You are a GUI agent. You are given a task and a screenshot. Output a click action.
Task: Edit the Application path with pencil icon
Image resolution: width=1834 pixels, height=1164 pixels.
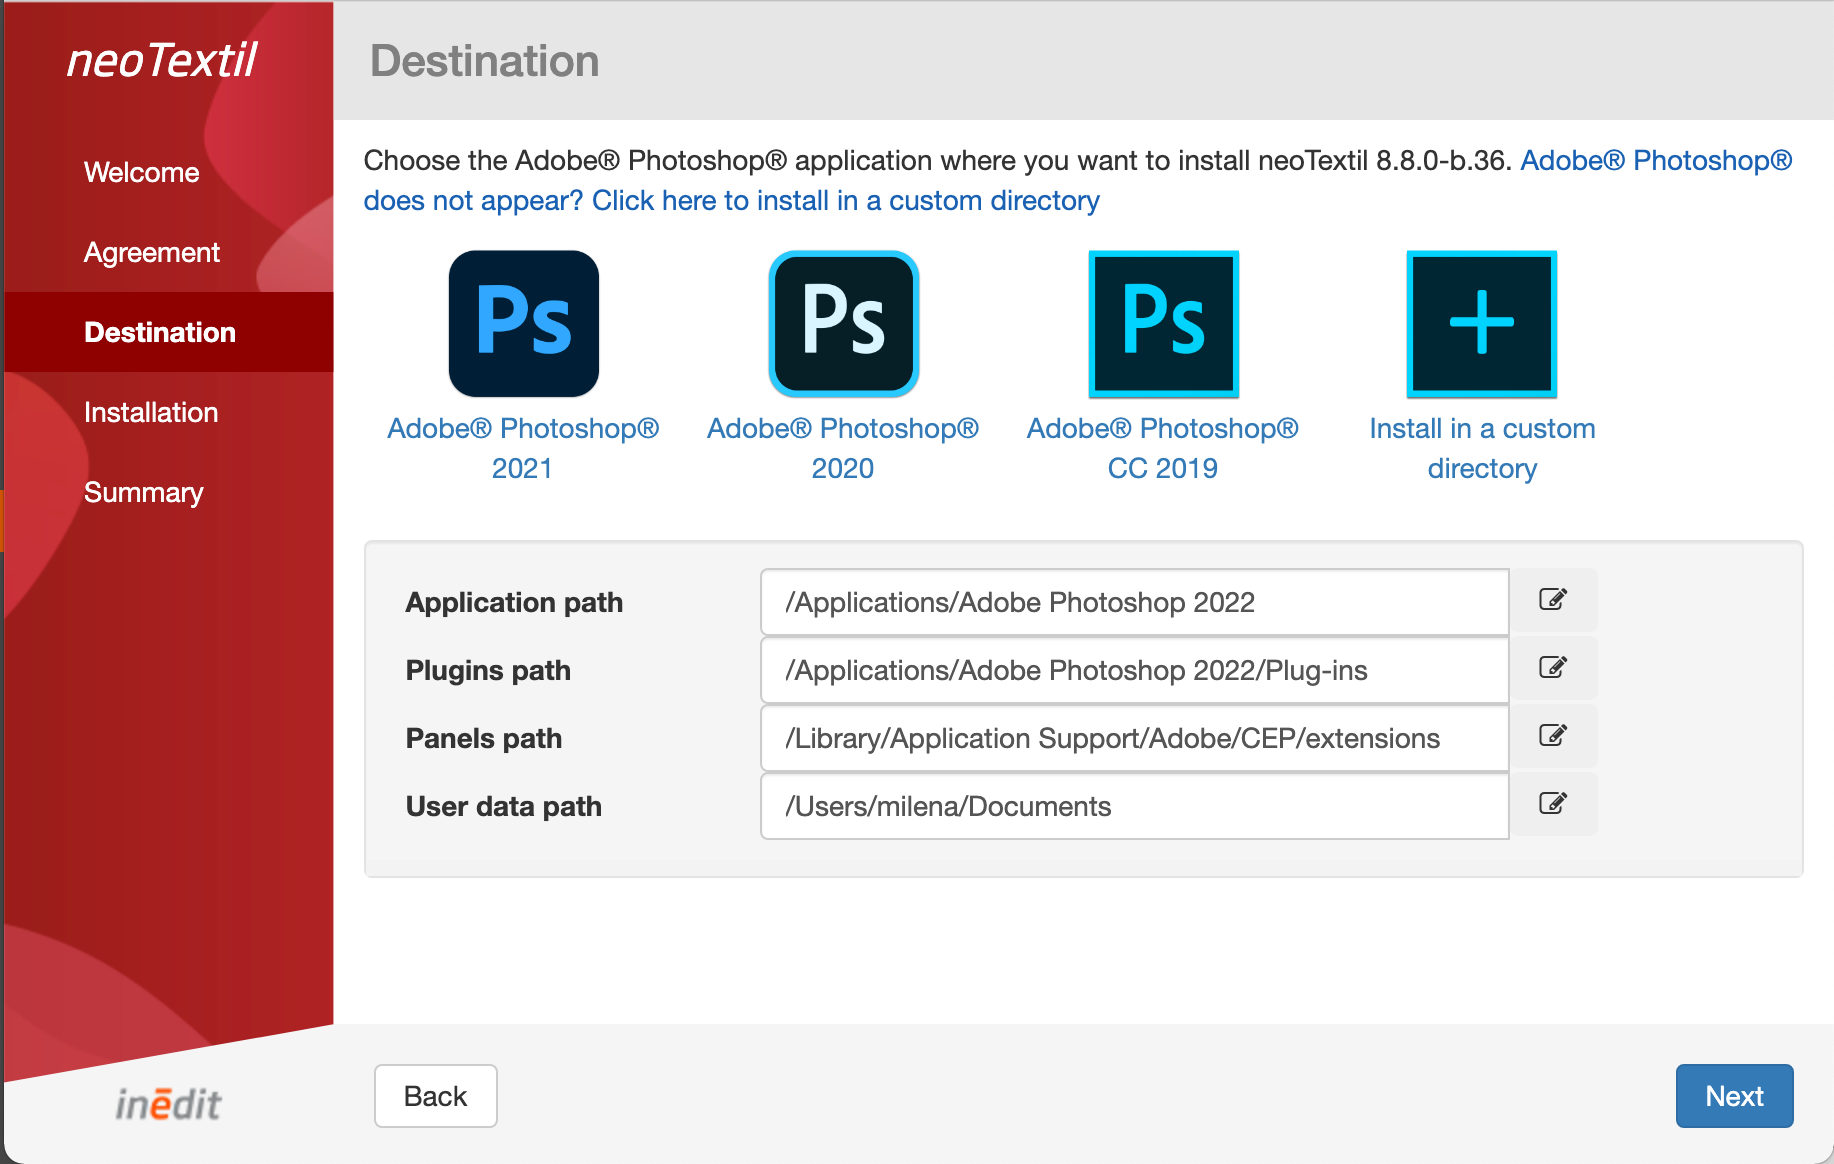pos(1553,600)
